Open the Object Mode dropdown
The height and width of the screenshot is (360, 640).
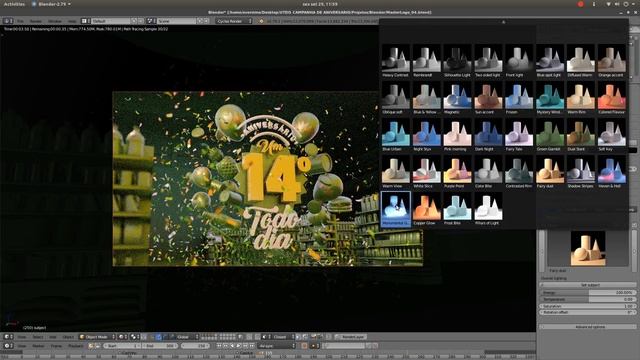tap(97, 337)
